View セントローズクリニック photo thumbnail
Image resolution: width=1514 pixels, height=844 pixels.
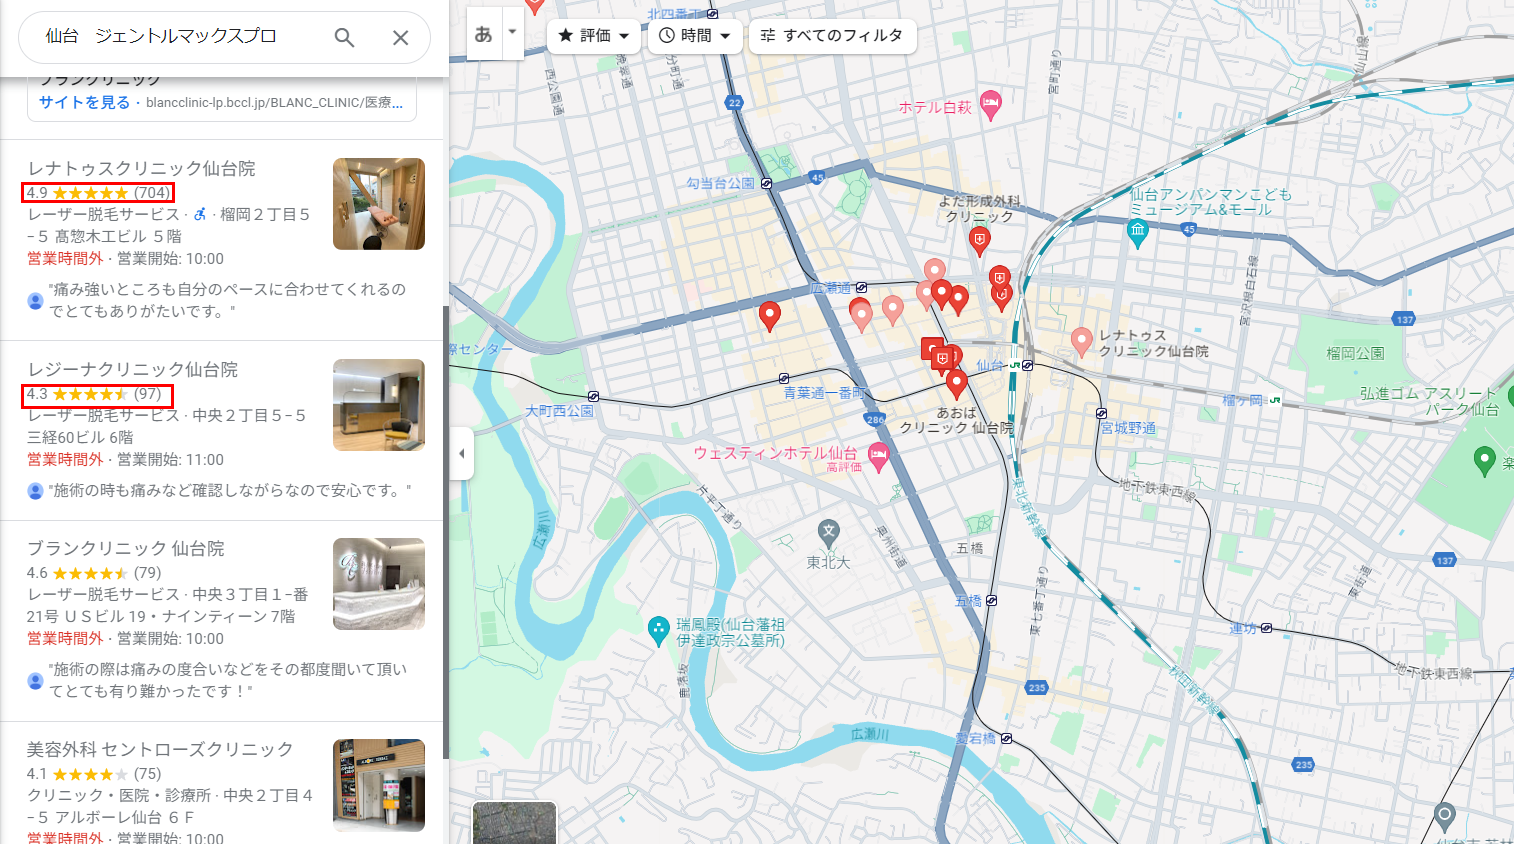[379, 785]
